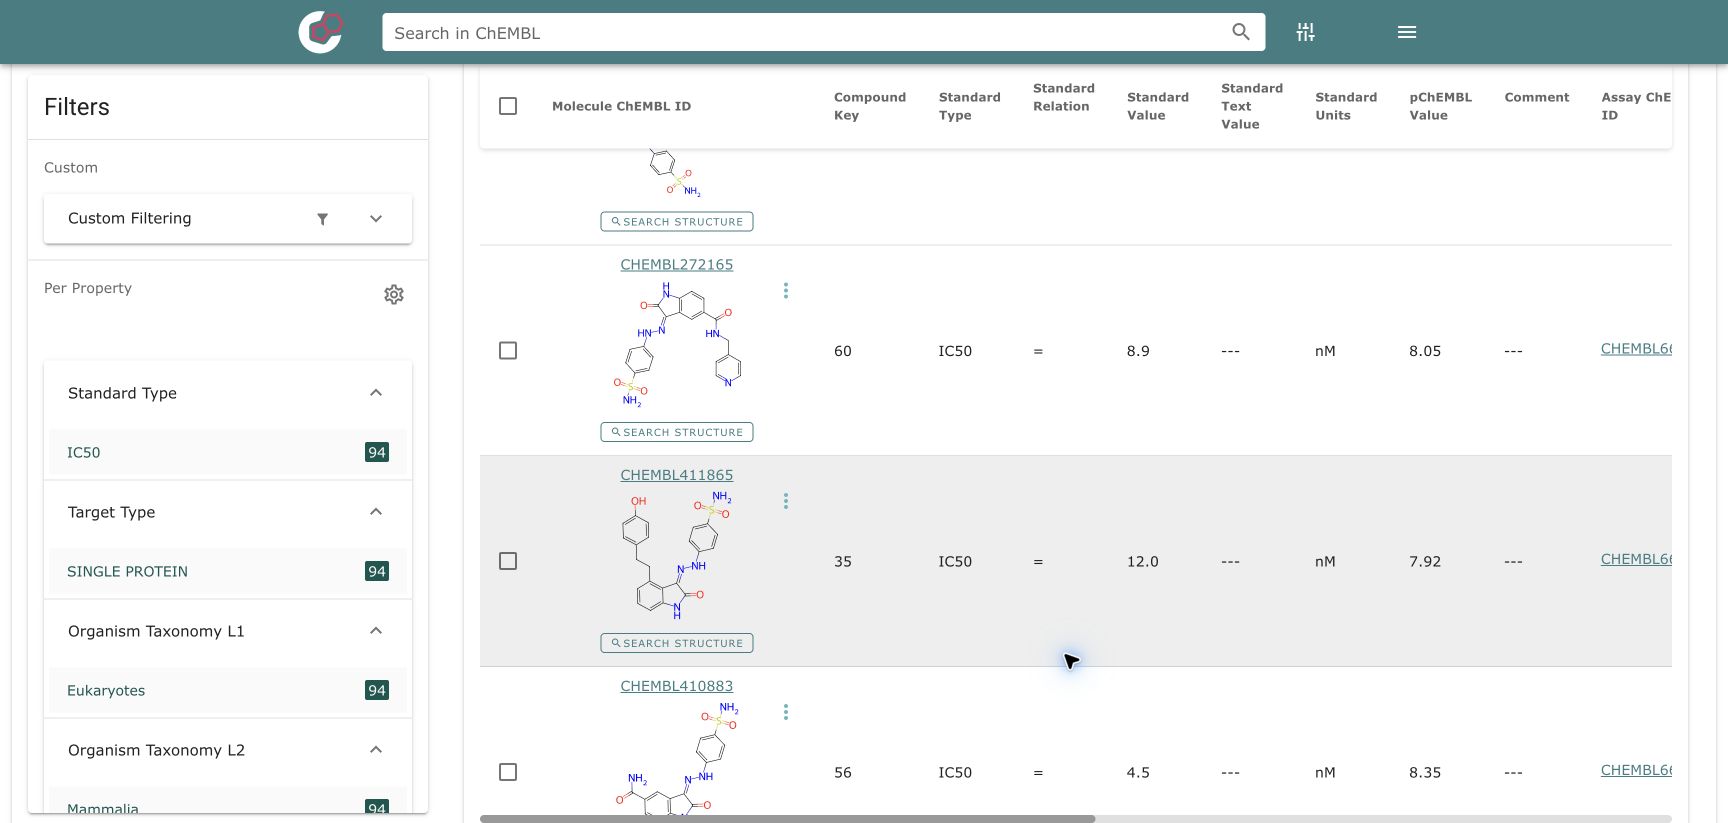Click the search magnifier icon
Screen dimensions: 1728x823
[1240, 32]
